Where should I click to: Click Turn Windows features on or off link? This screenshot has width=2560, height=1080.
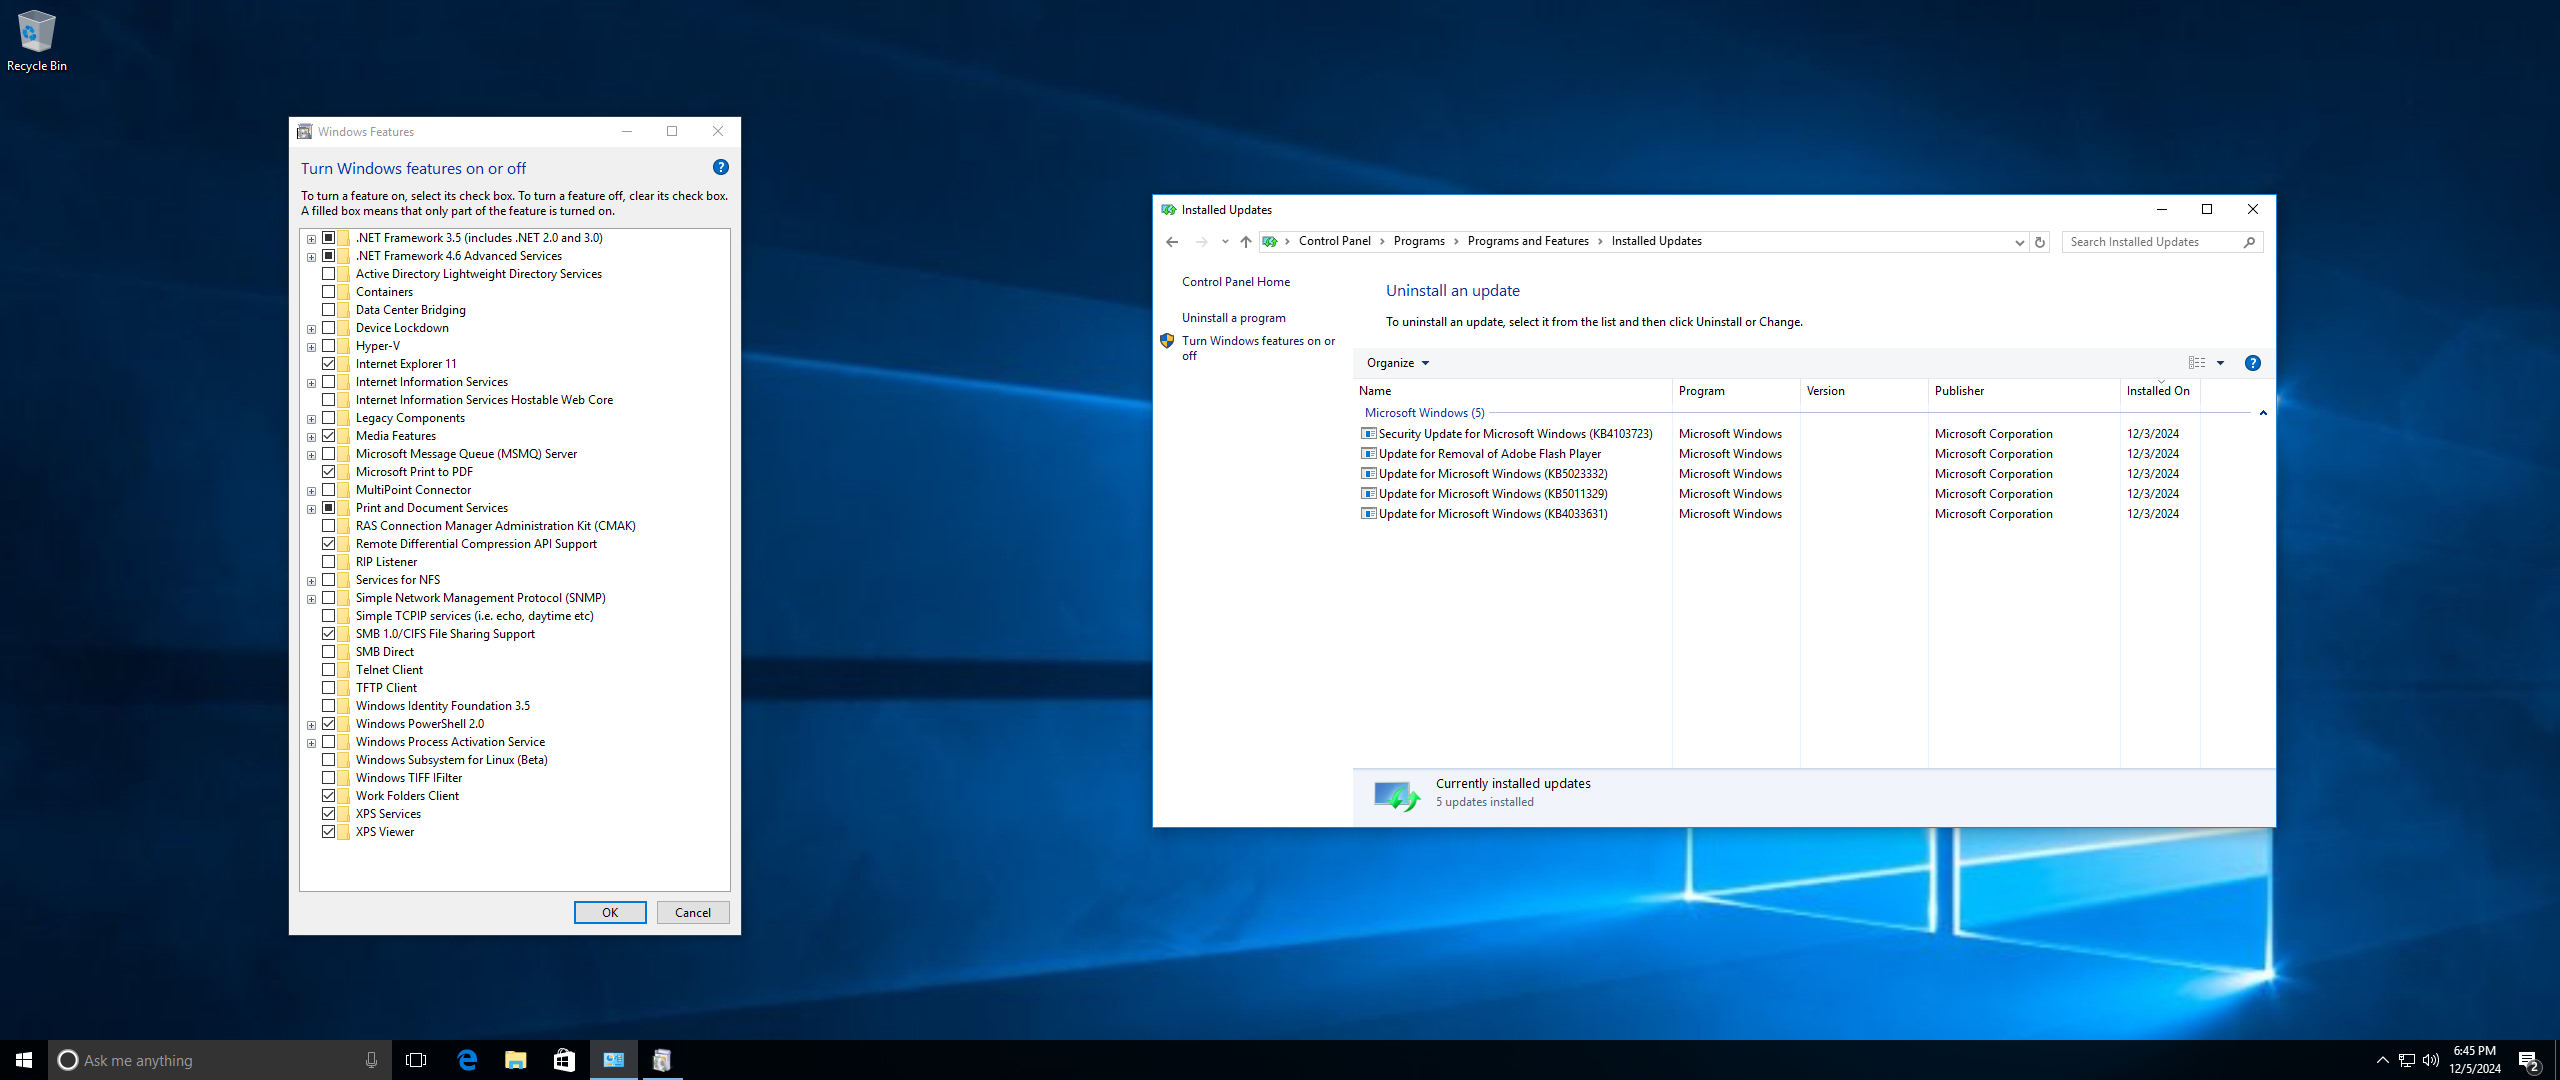(1258, 348)
